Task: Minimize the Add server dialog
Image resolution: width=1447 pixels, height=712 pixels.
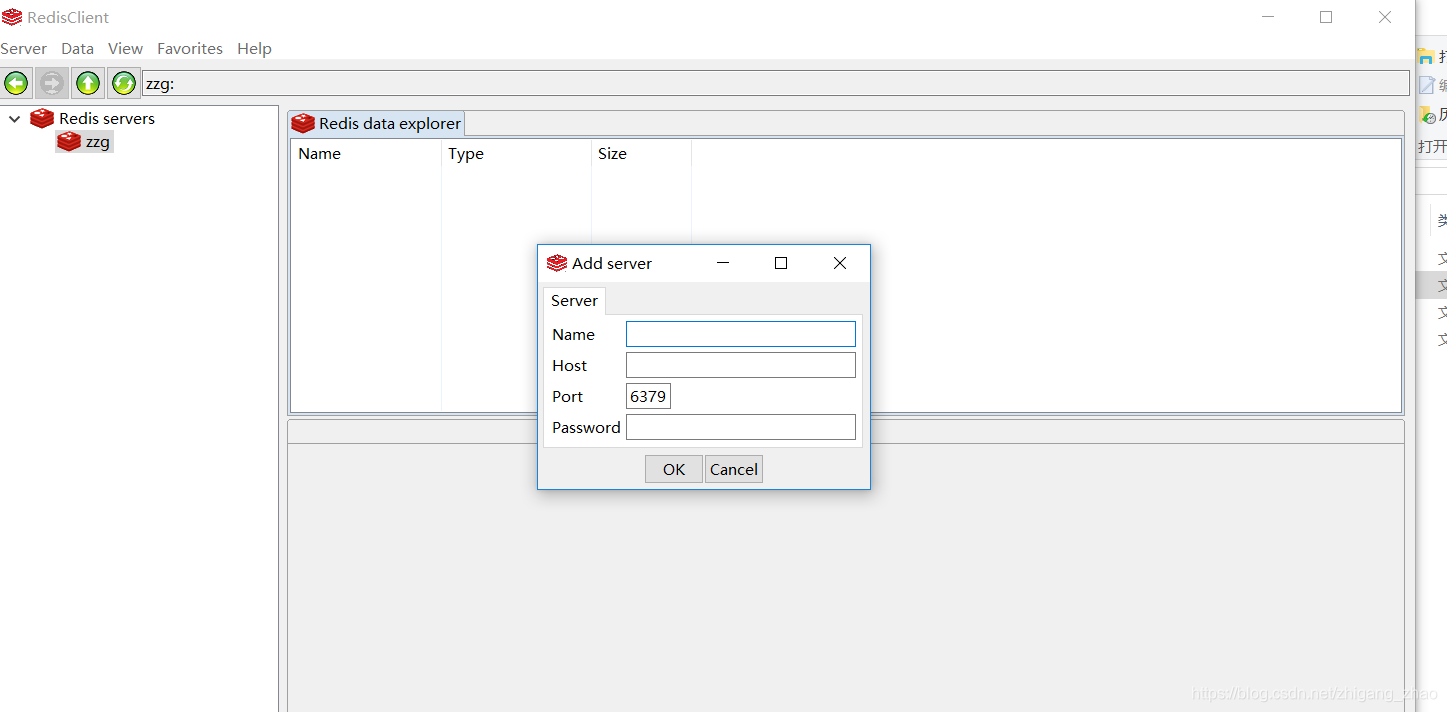Action: [x=723, y=263]
